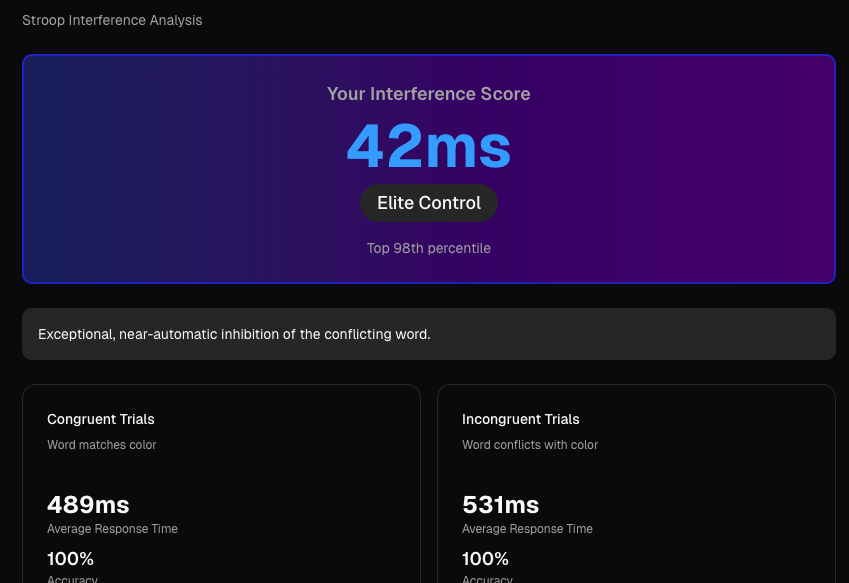The width and height of the screenshot is (849, 583).
Task: Click the Top 98th percentile text
Action: point(428,248)
